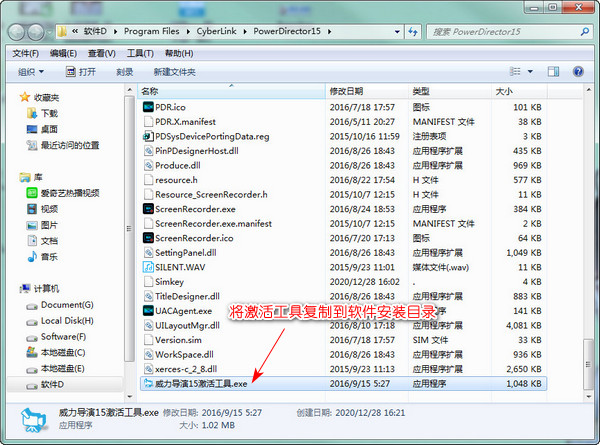Click the change view icon

[x=515, y=72]
